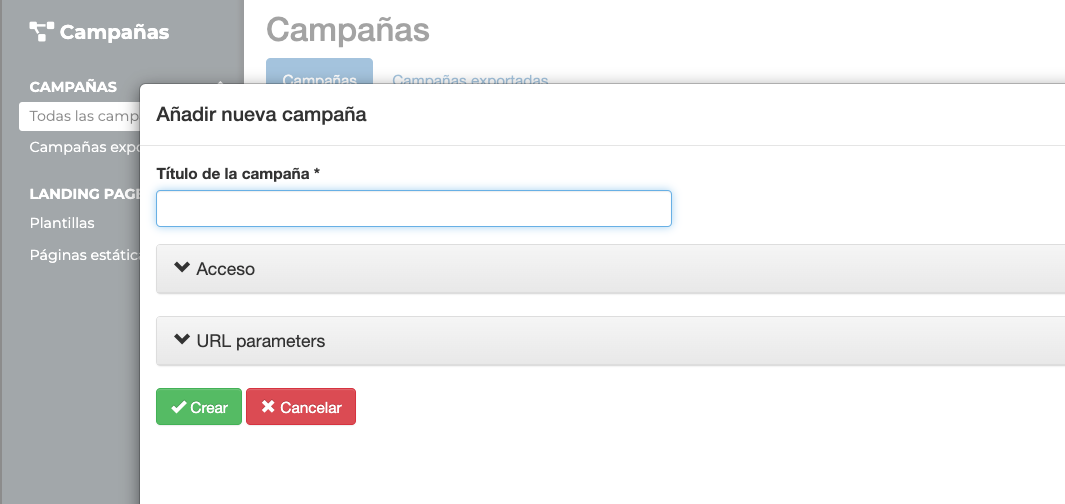
Task: Open Plantillas in the sidebar
Action: (x=62, y=223)
